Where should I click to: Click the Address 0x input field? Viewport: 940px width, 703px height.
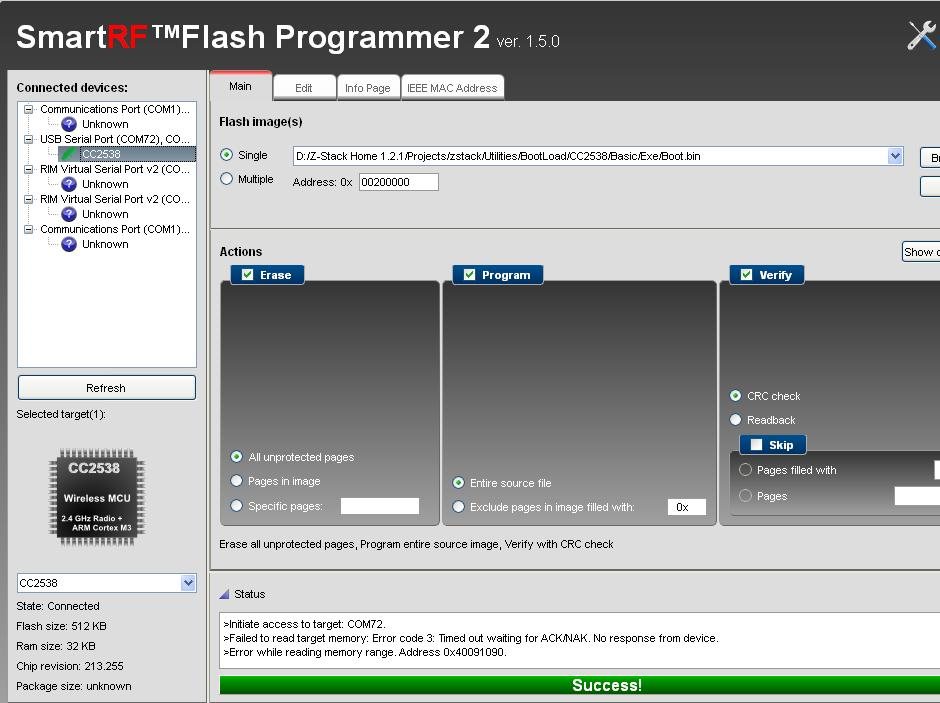point(399,182)
